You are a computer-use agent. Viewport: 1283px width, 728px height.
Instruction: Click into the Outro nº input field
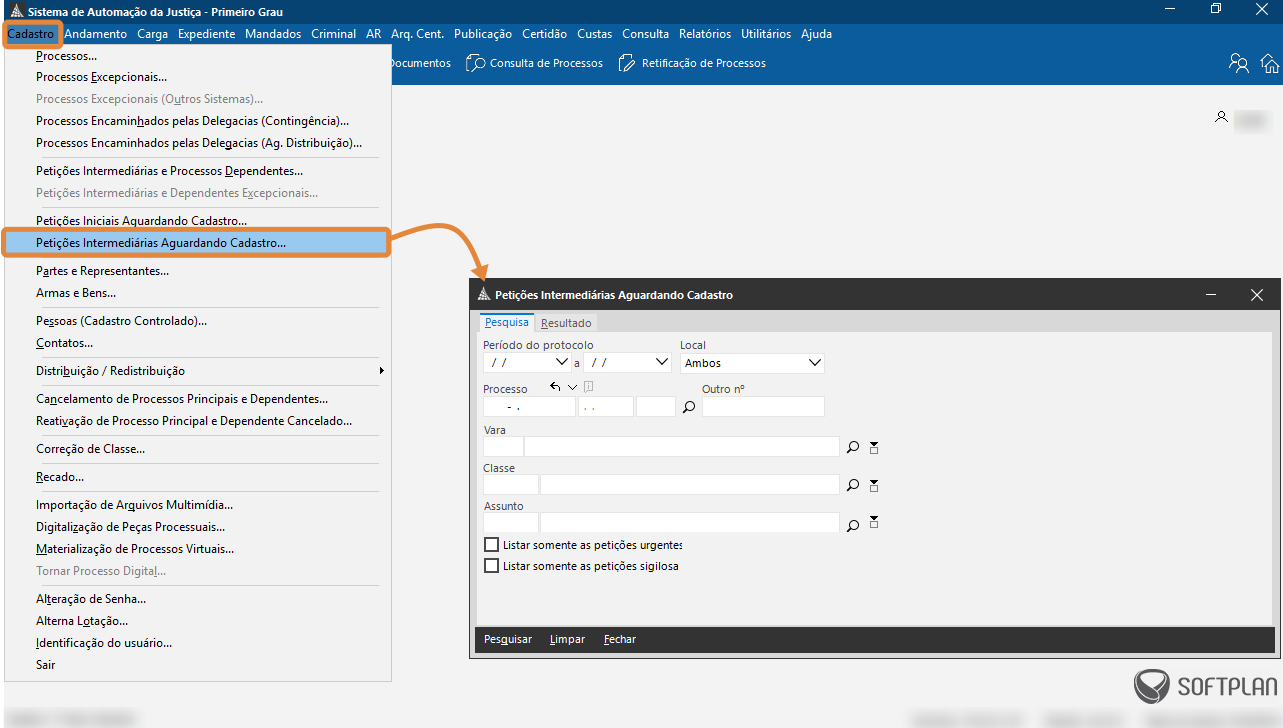(x=763, y=407)
